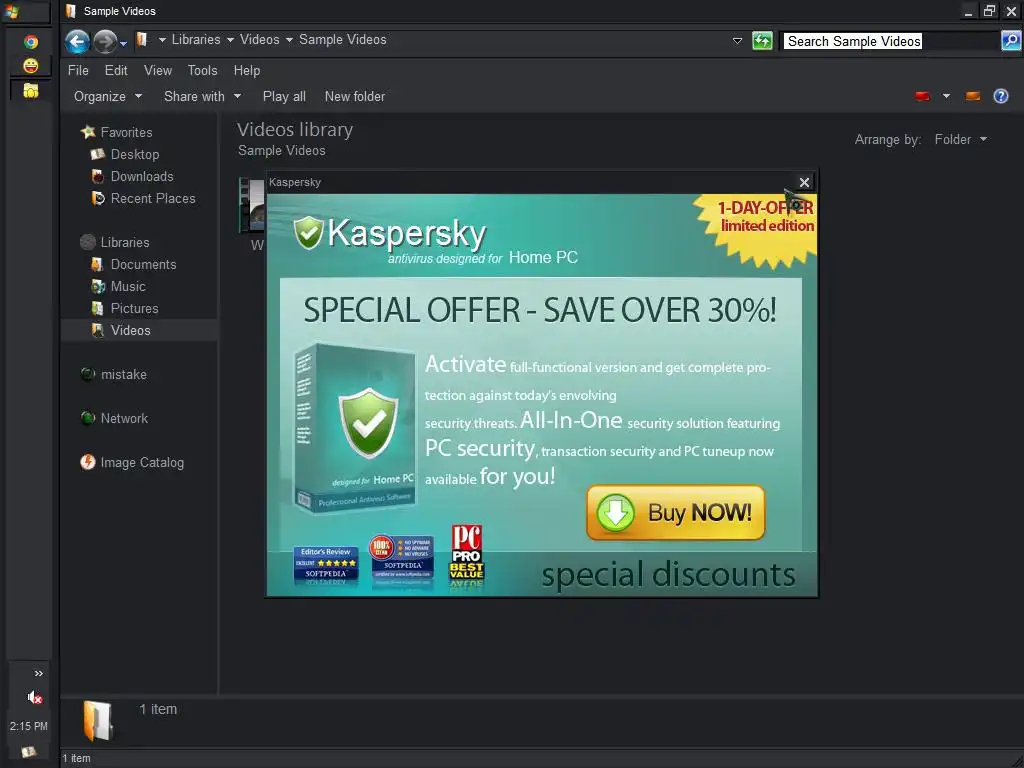Click the 2:15 PM clock

coord(29,726)
